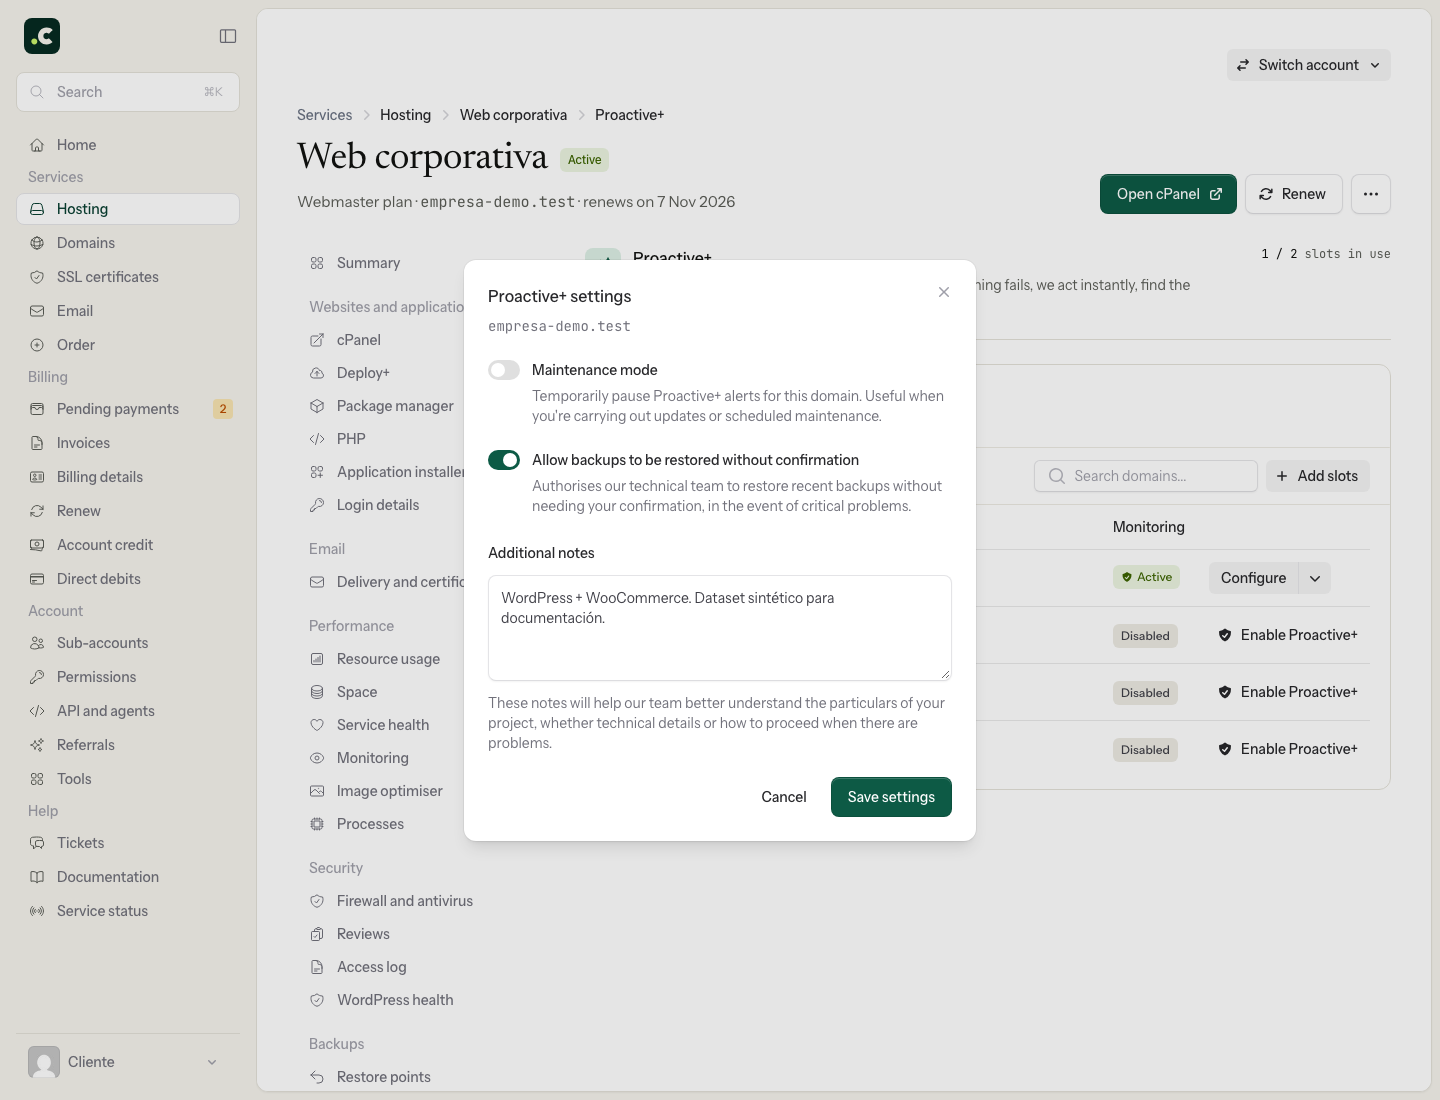
Task: Open the Switch account dropdown
Action: pyautogui.click(x=1308, y=65)
